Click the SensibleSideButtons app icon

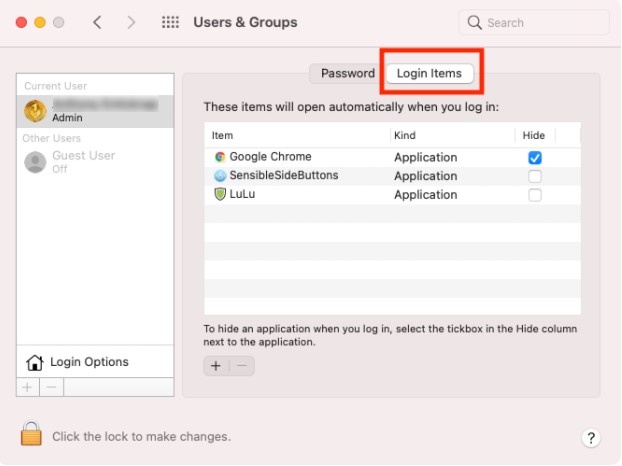pos(220,176)
